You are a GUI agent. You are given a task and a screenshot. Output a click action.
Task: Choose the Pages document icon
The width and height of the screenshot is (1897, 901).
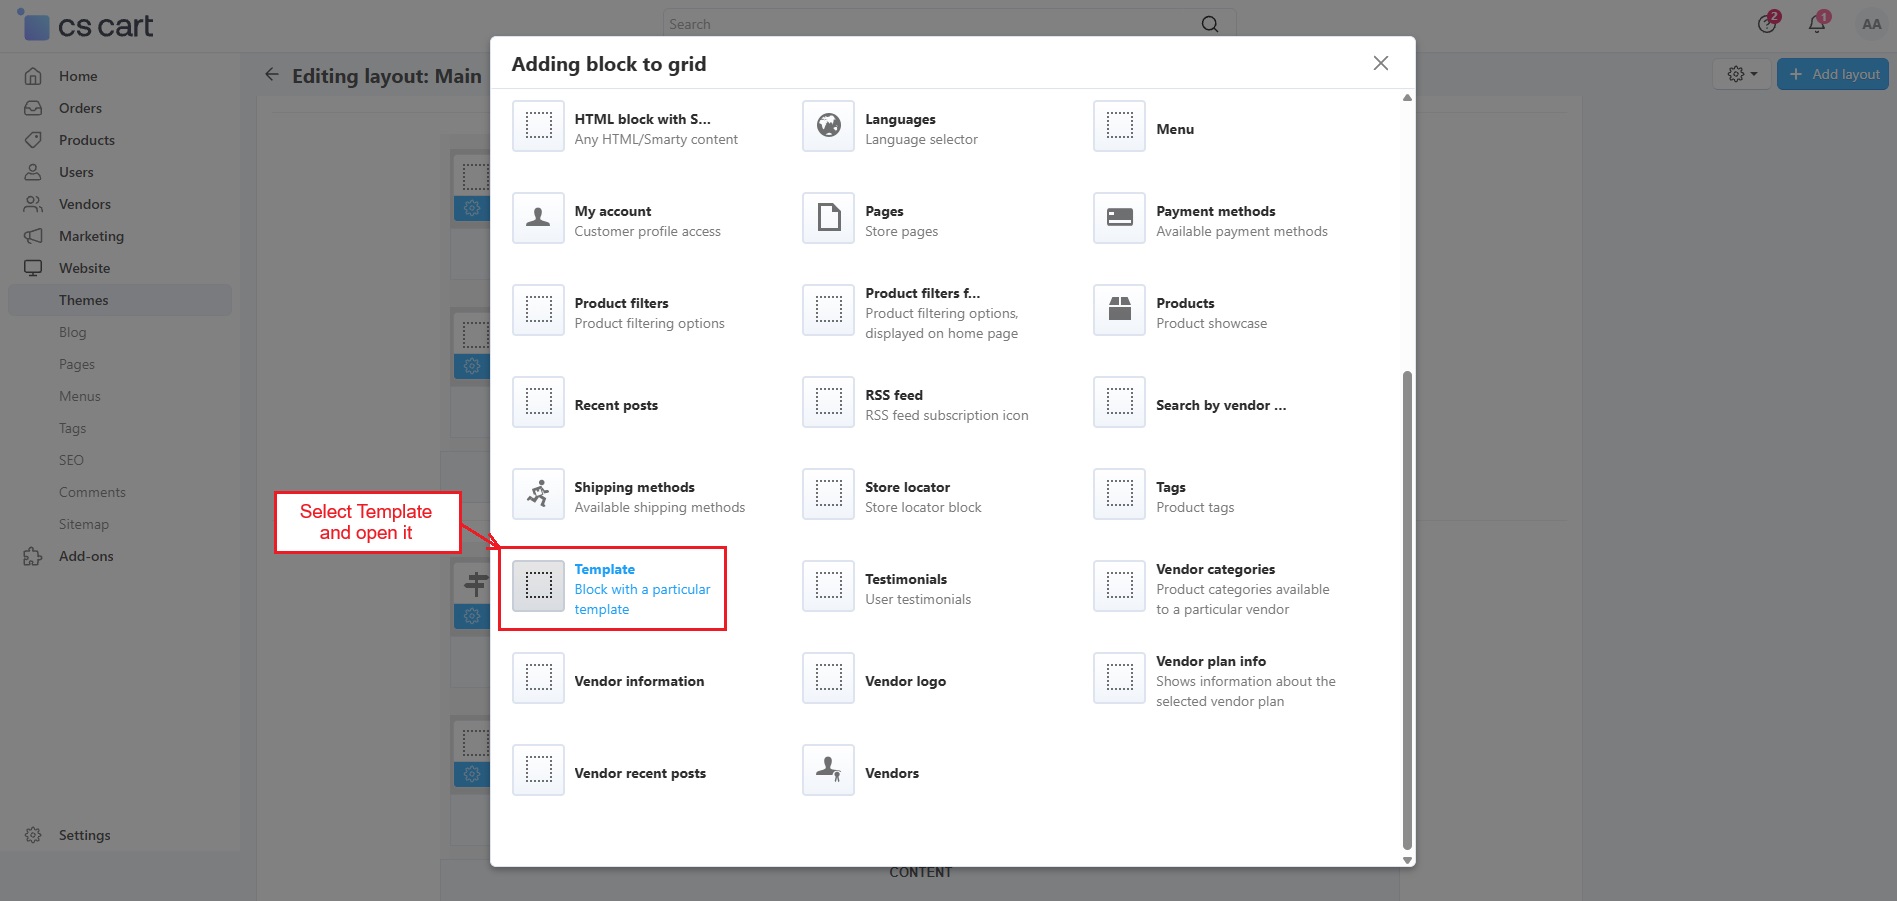[x=828, y=218]
